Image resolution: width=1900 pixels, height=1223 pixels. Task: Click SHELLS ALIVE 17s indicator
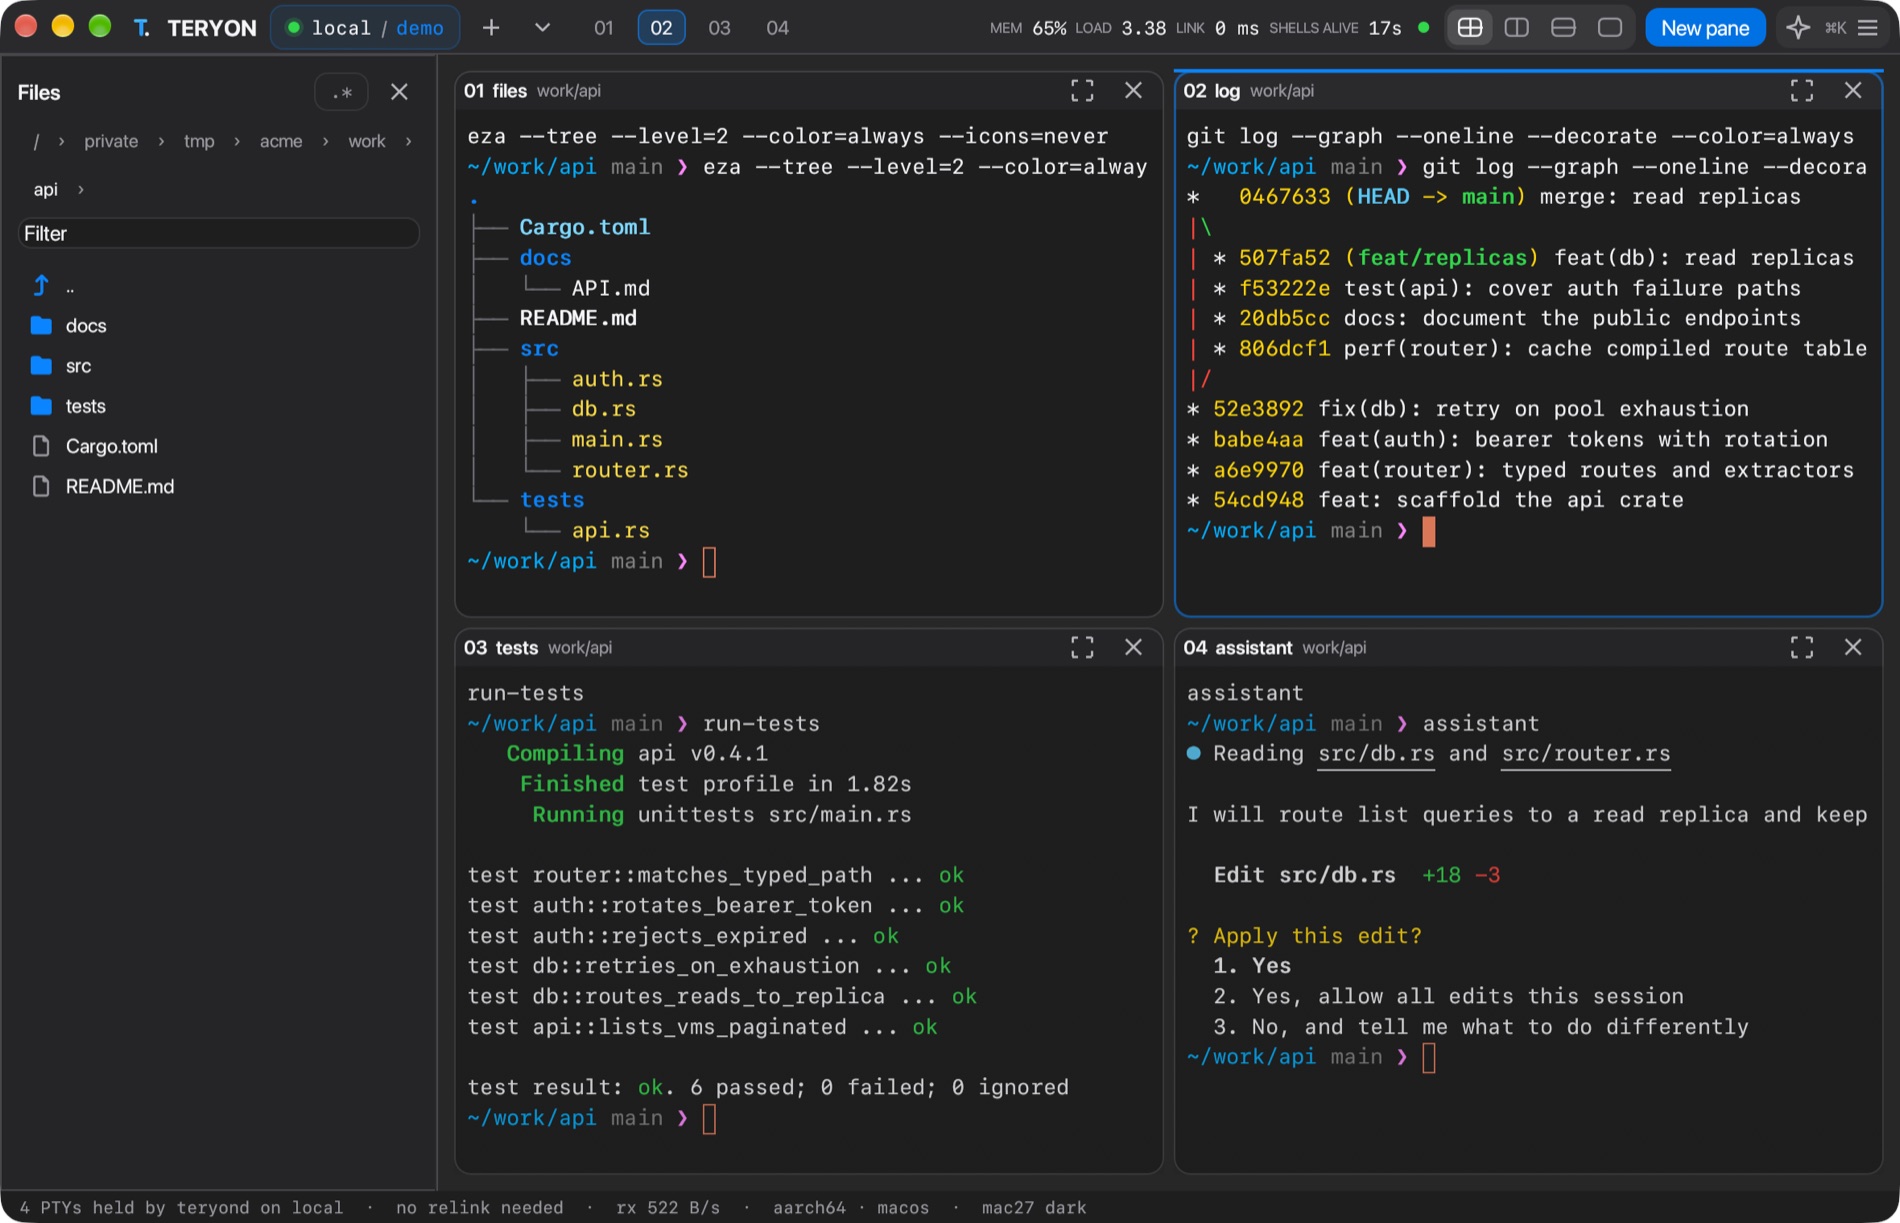[1335, 28]
